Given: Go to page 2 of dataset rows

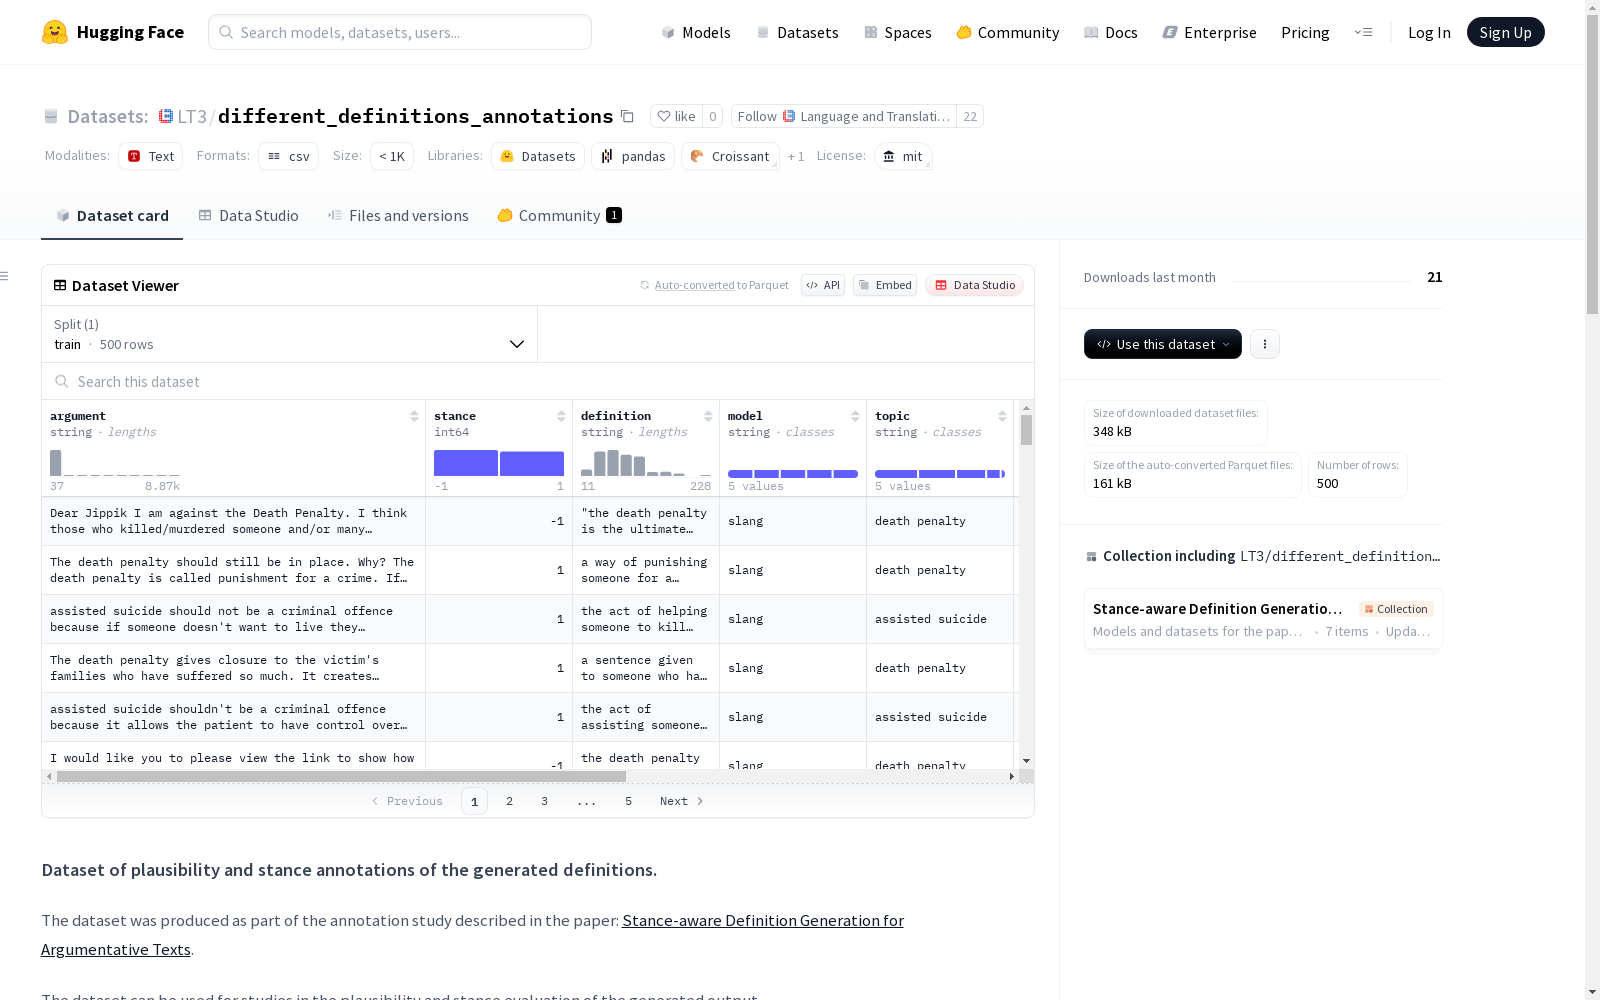Looking at the screenshot, I should [x=510, y=801].
